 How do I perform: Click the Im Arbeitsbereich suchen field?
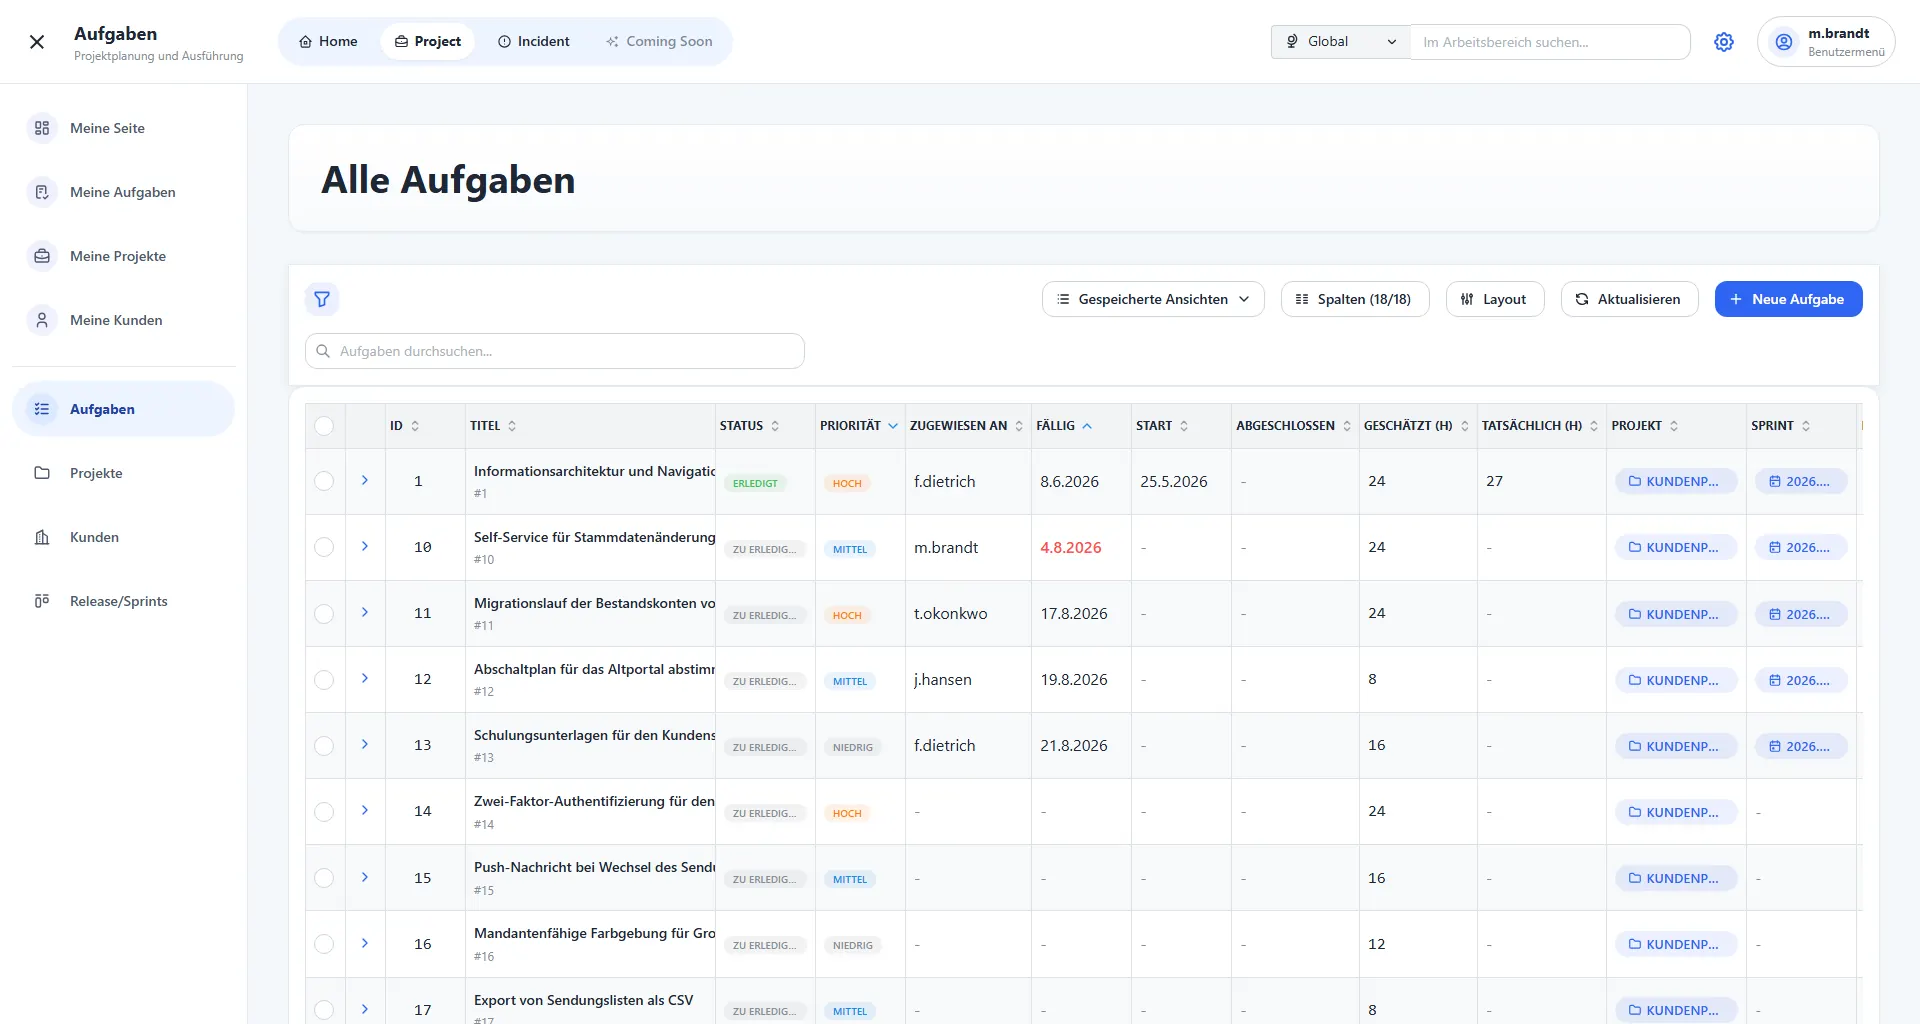[x=1550, y=42]
